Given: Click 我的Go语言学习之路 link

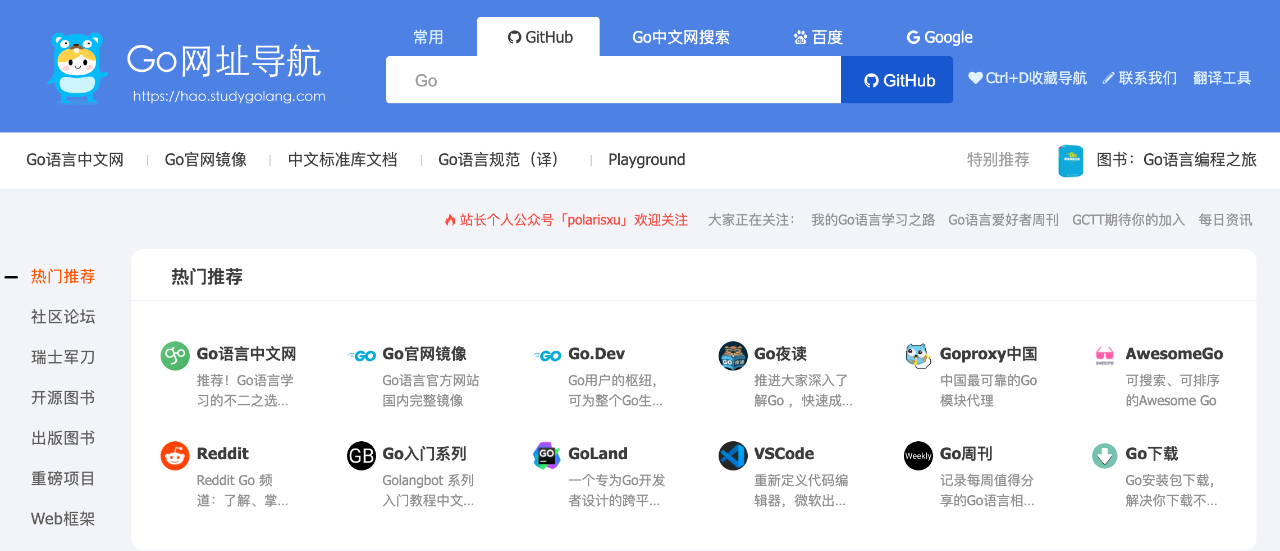Looking at the screenshot, I should click(873, 220).
